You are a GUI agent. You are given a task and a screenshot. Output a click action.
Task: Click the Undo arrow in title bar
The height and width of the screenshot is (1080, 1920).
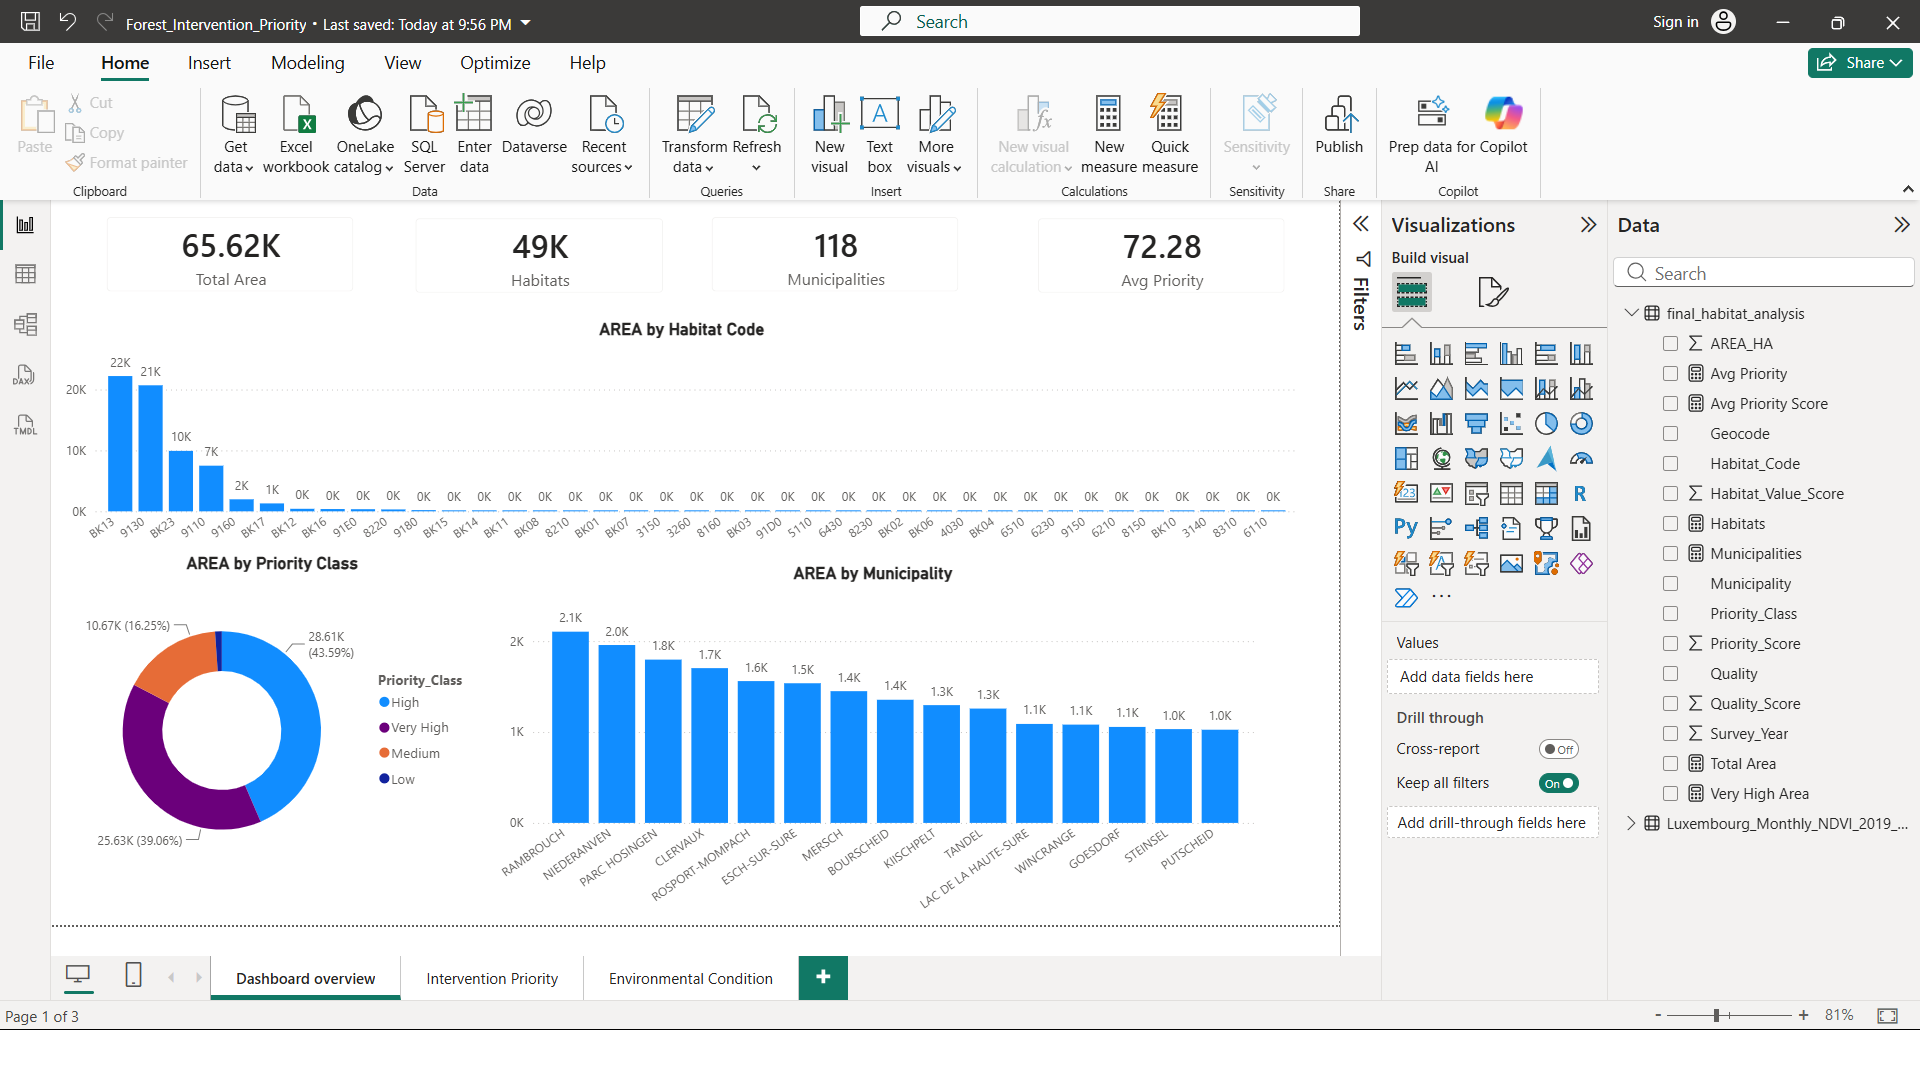pos(68,22)
